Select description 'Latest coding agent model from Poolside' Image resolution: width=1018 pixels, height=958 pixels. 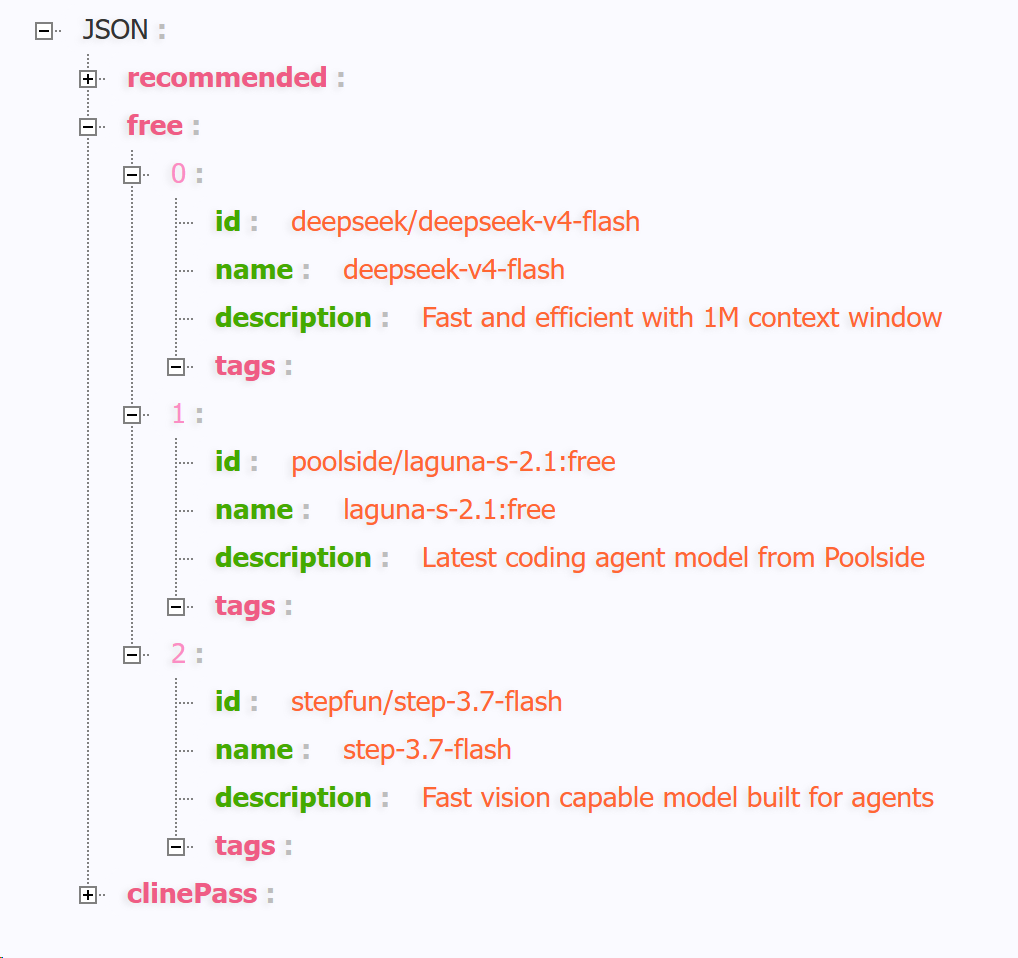click(673, 558)
